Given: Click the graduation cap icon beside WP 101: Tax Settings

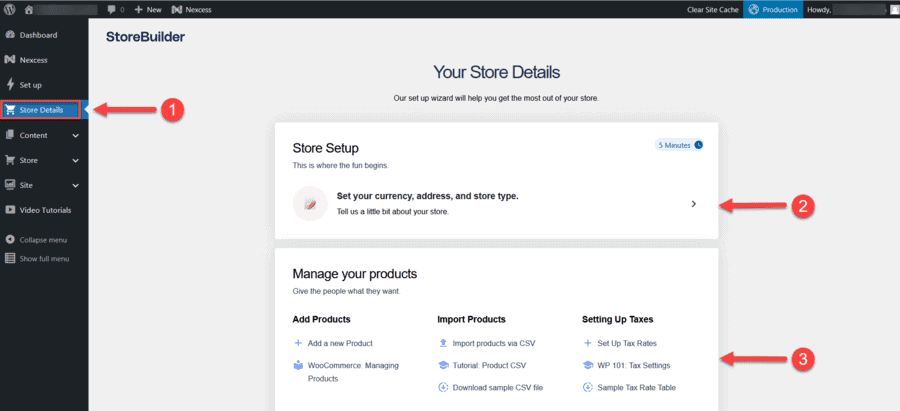Looking at the screenshot, I should [587, 365].
